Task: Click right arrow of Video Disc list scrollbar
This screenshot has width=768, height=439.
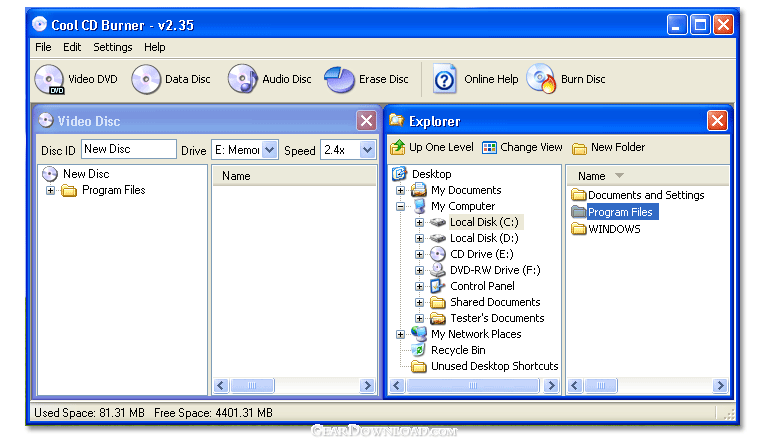Action: [367, 386]
